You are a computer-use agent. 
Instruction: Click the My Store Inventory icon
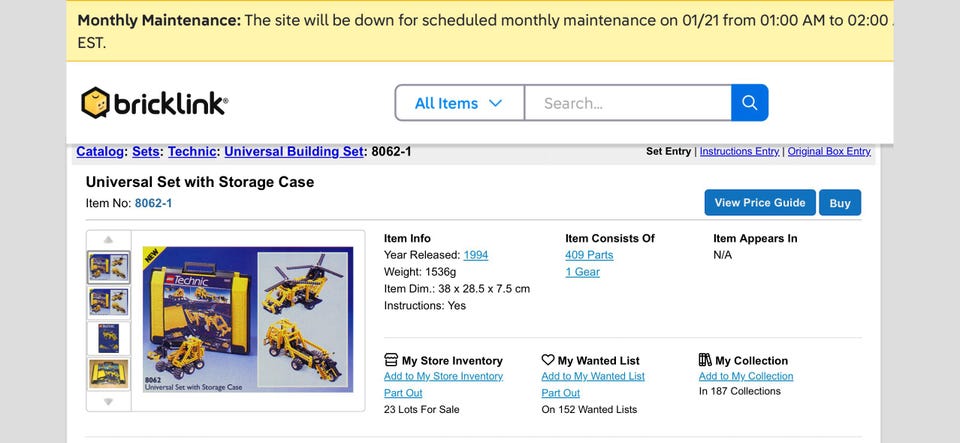[x=391, y=360]
